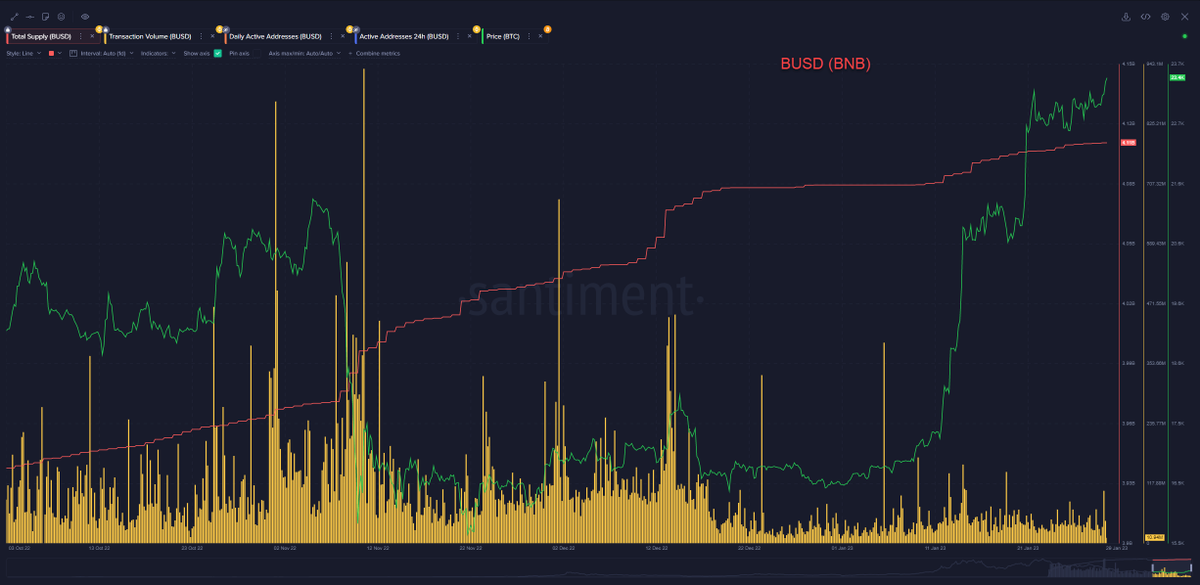Click Combine metrics button

point(374,53)
